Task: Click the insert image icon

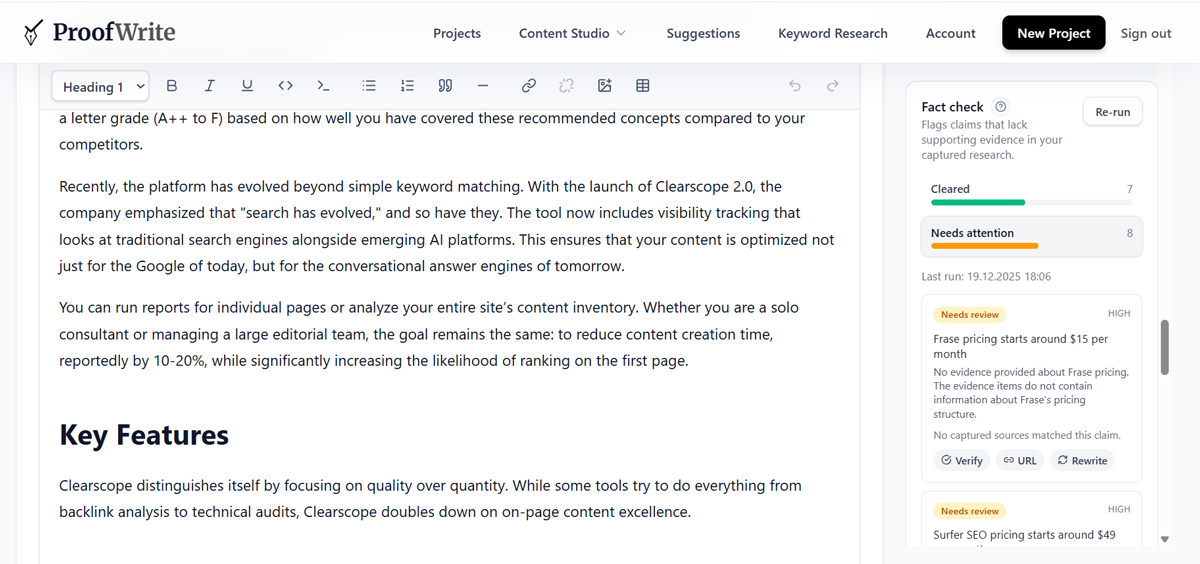Action: pos(605,86)
